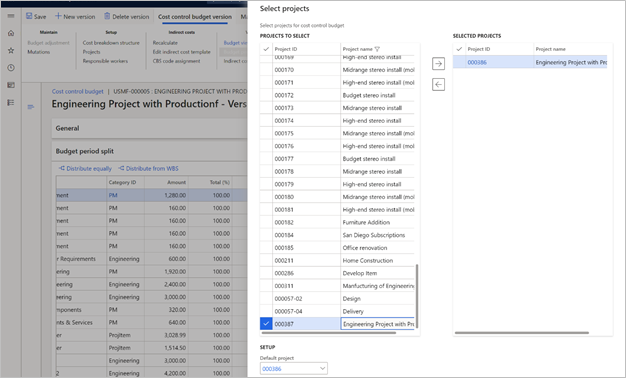Click project ID 000311 cell
Viewport: 626px width, 378px height.
[307, 286]
